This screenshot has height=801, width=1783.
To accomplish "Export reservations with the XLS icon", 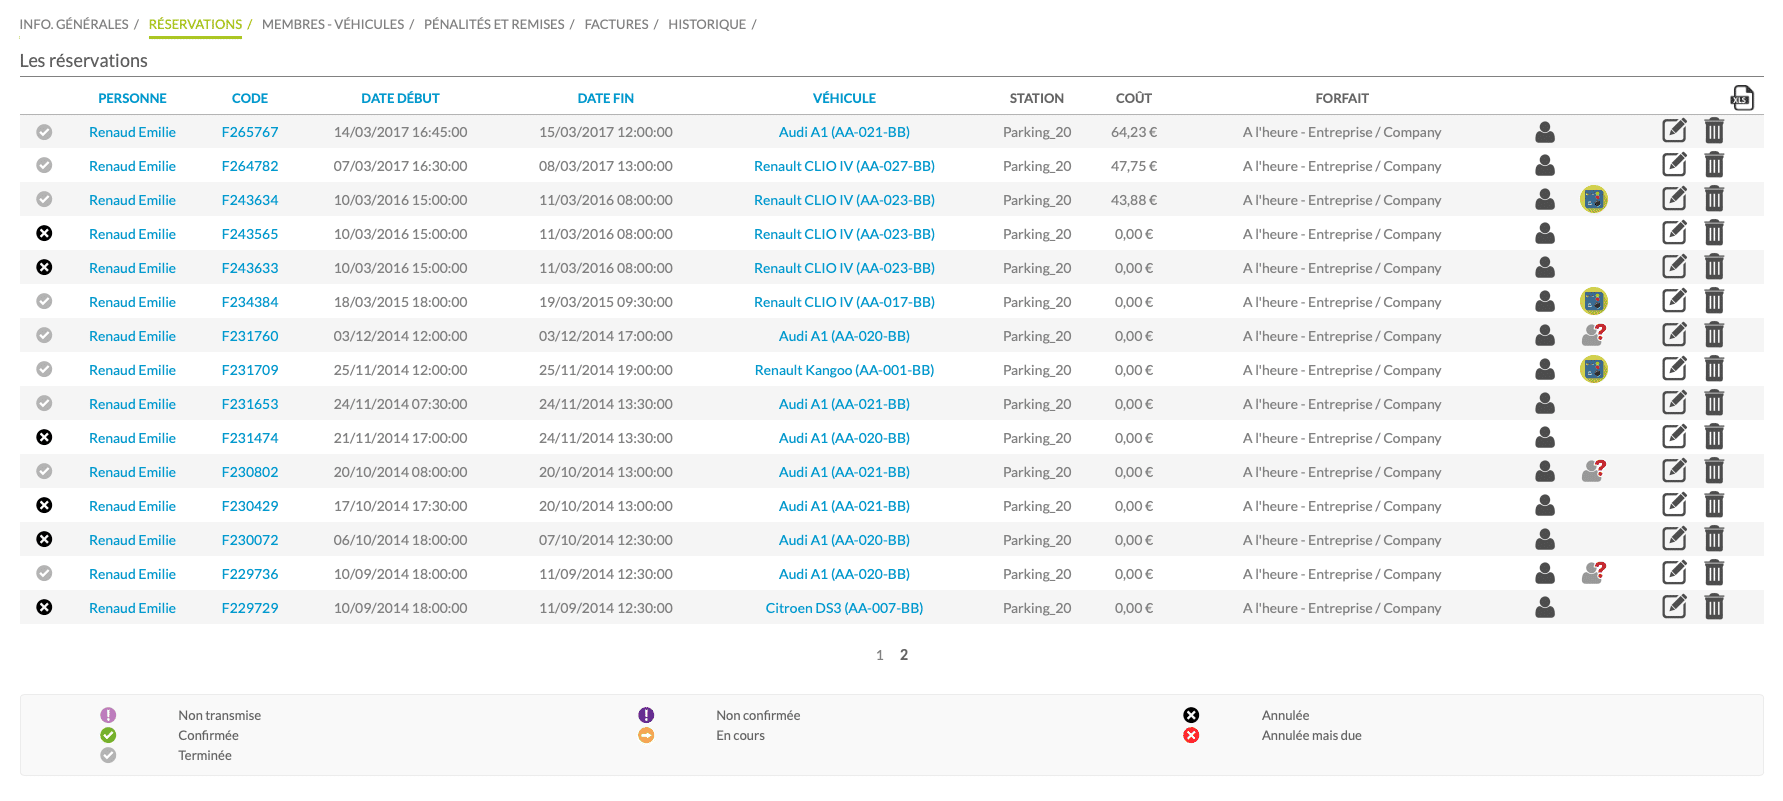I will click(1742, 97).
